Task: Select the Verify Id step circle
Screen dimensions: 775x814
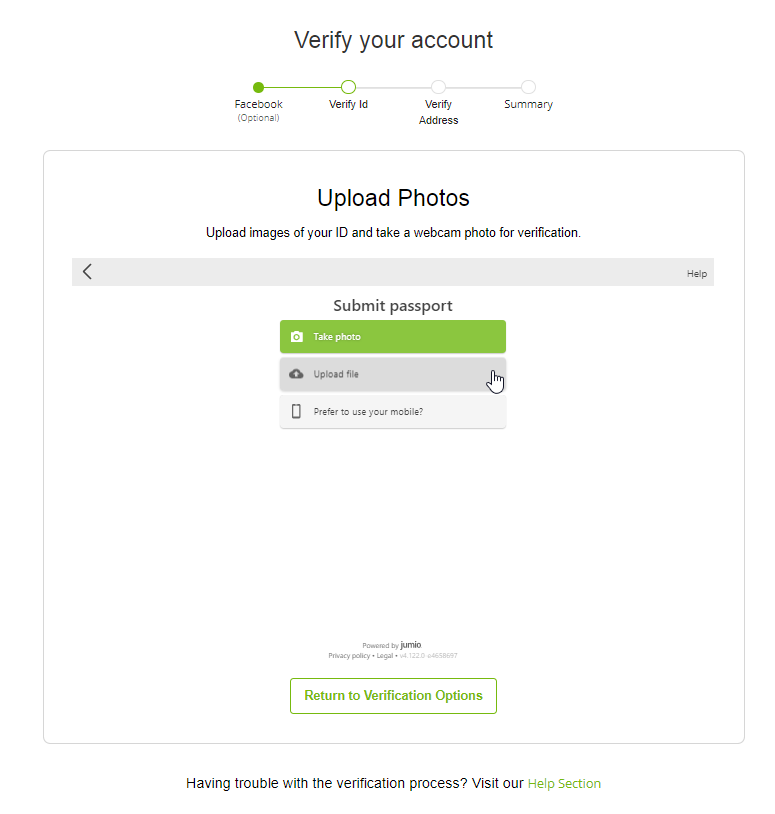Action: [x=348, y=87]
